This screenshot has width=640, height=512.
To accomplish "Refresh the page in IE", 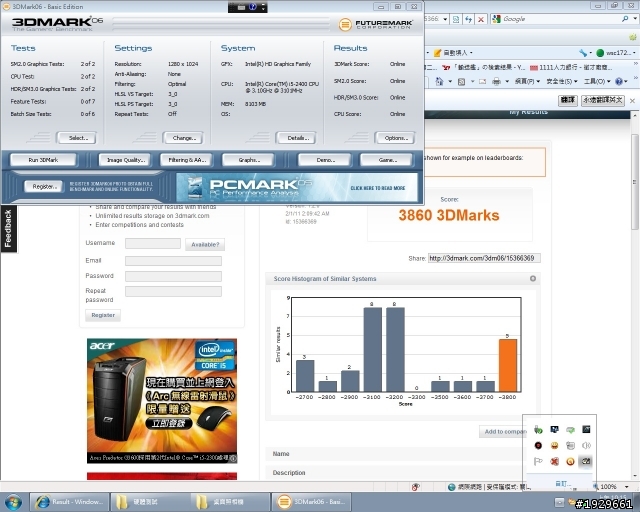I will click(469, 19).
